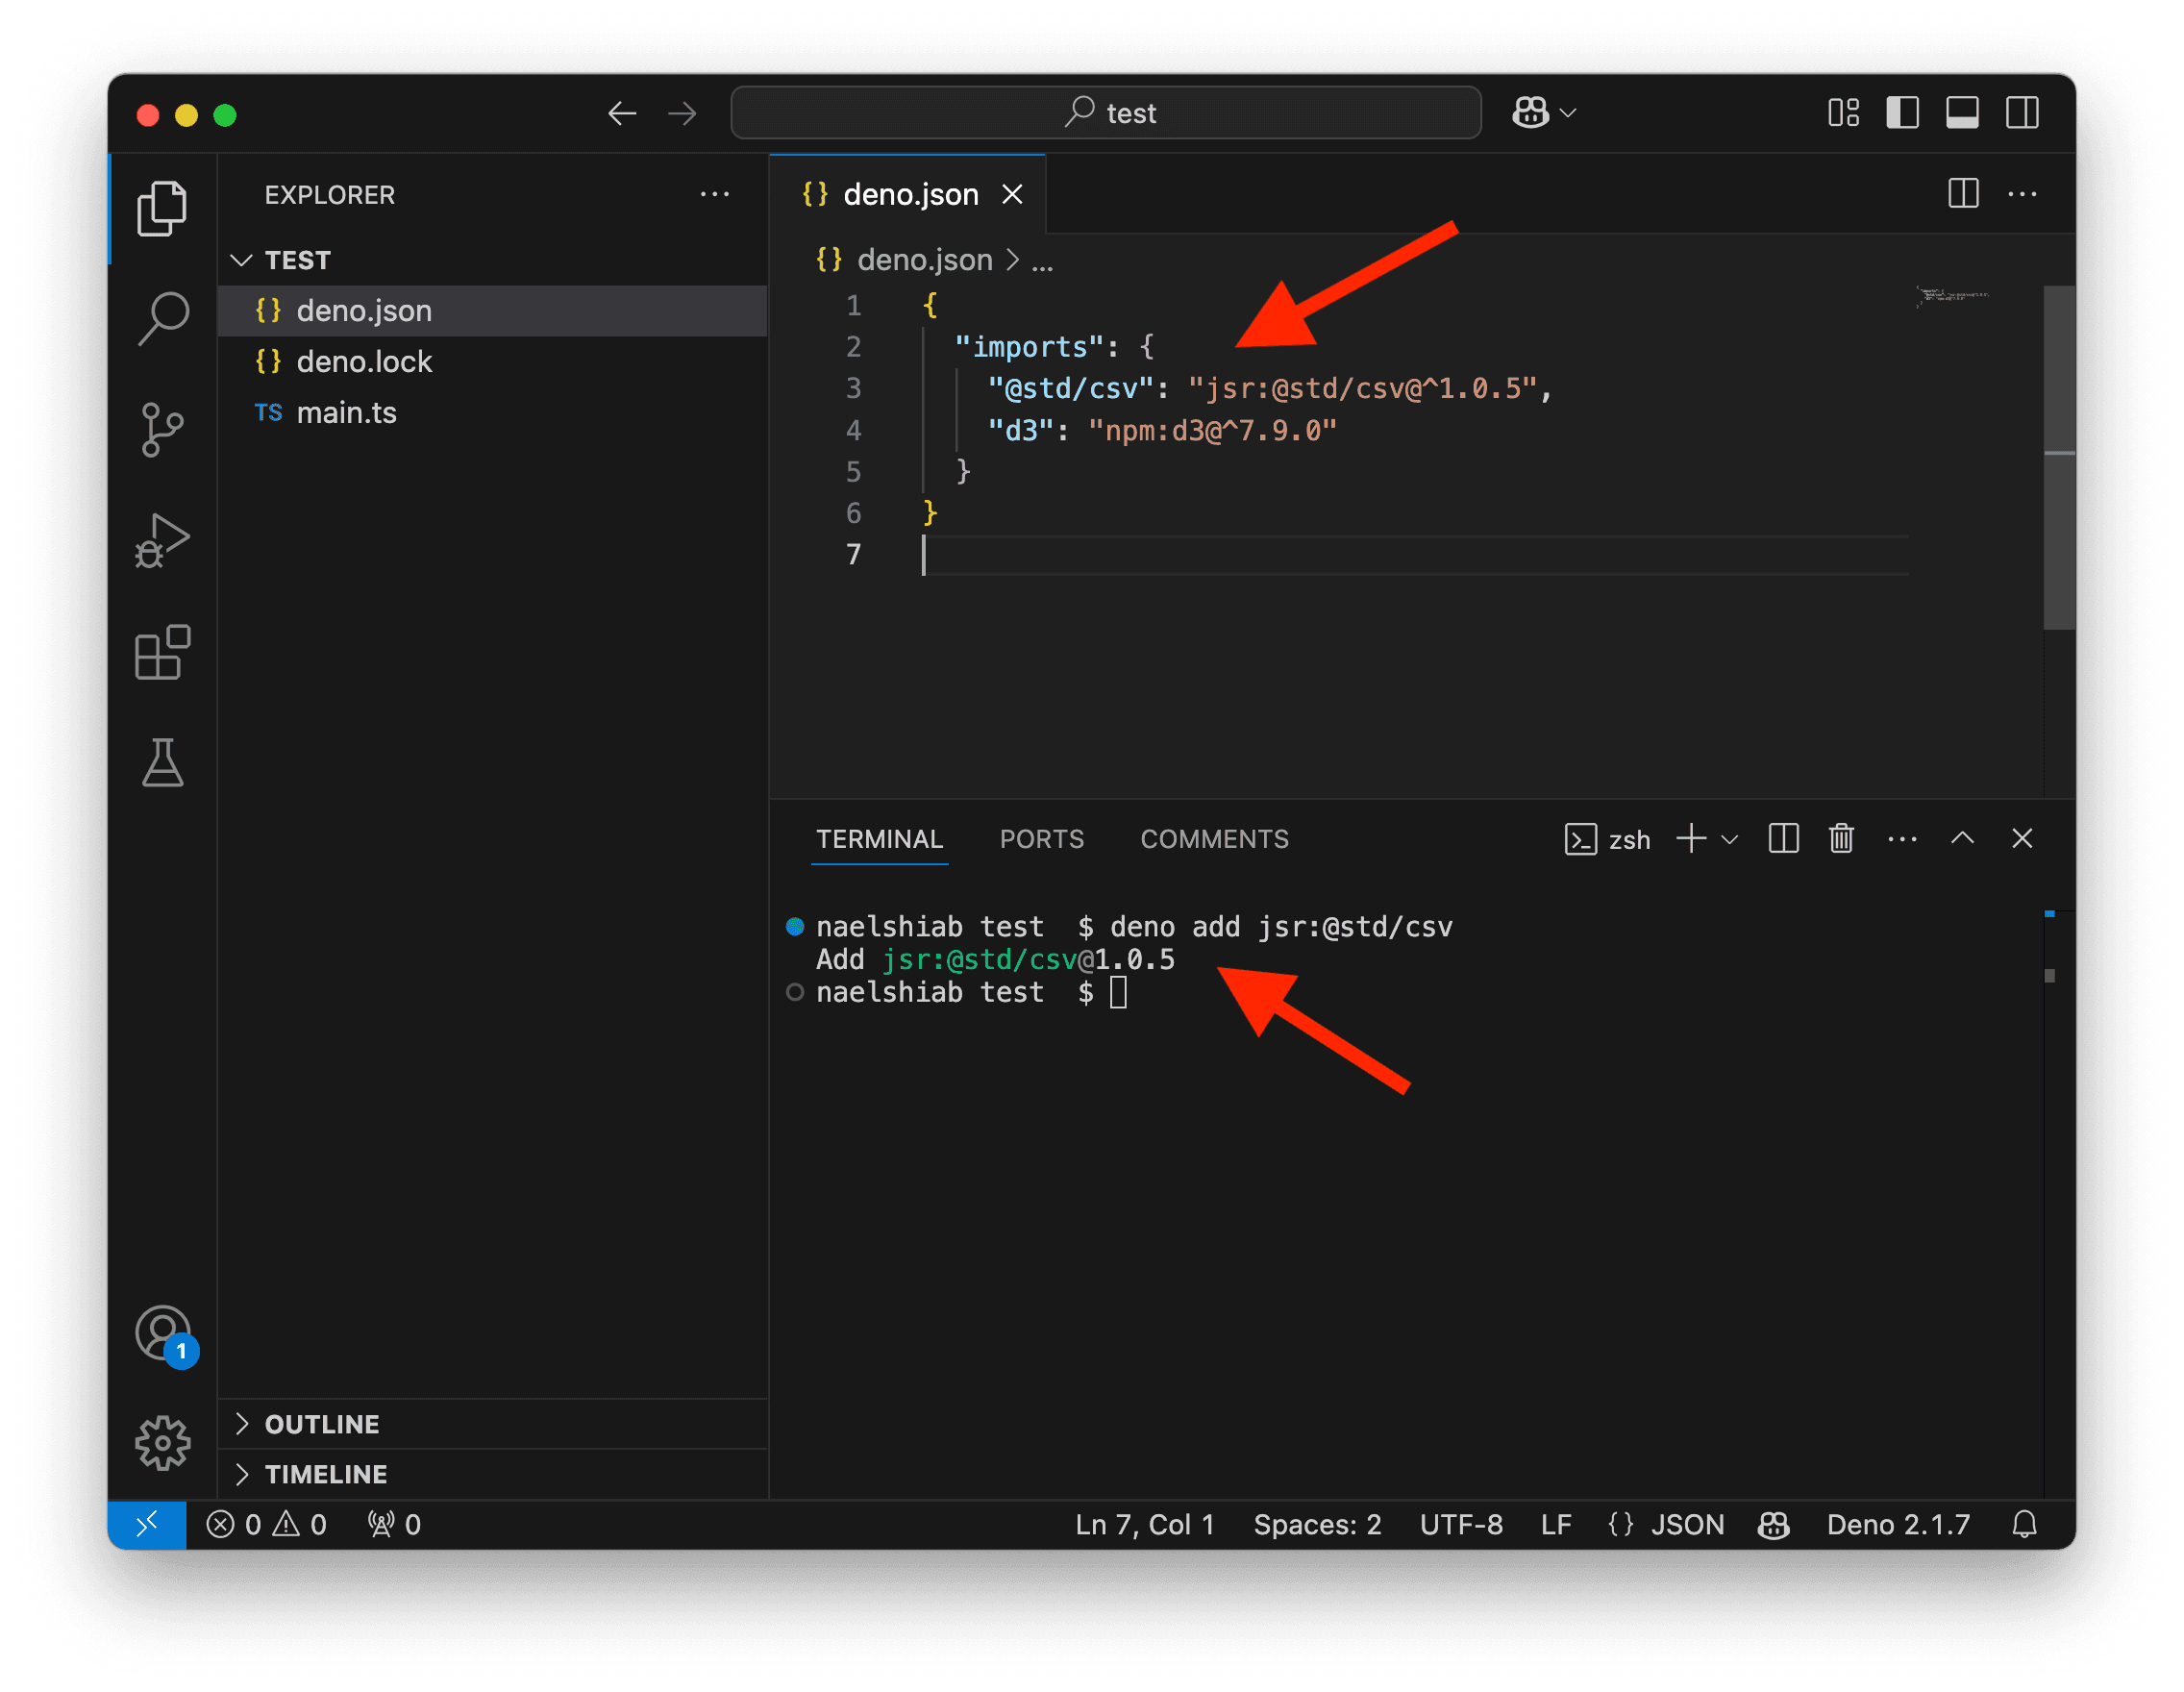Open the Copilot icon in title bar
Viewport: 2184px width, 1692px height.
[1530, 113]
